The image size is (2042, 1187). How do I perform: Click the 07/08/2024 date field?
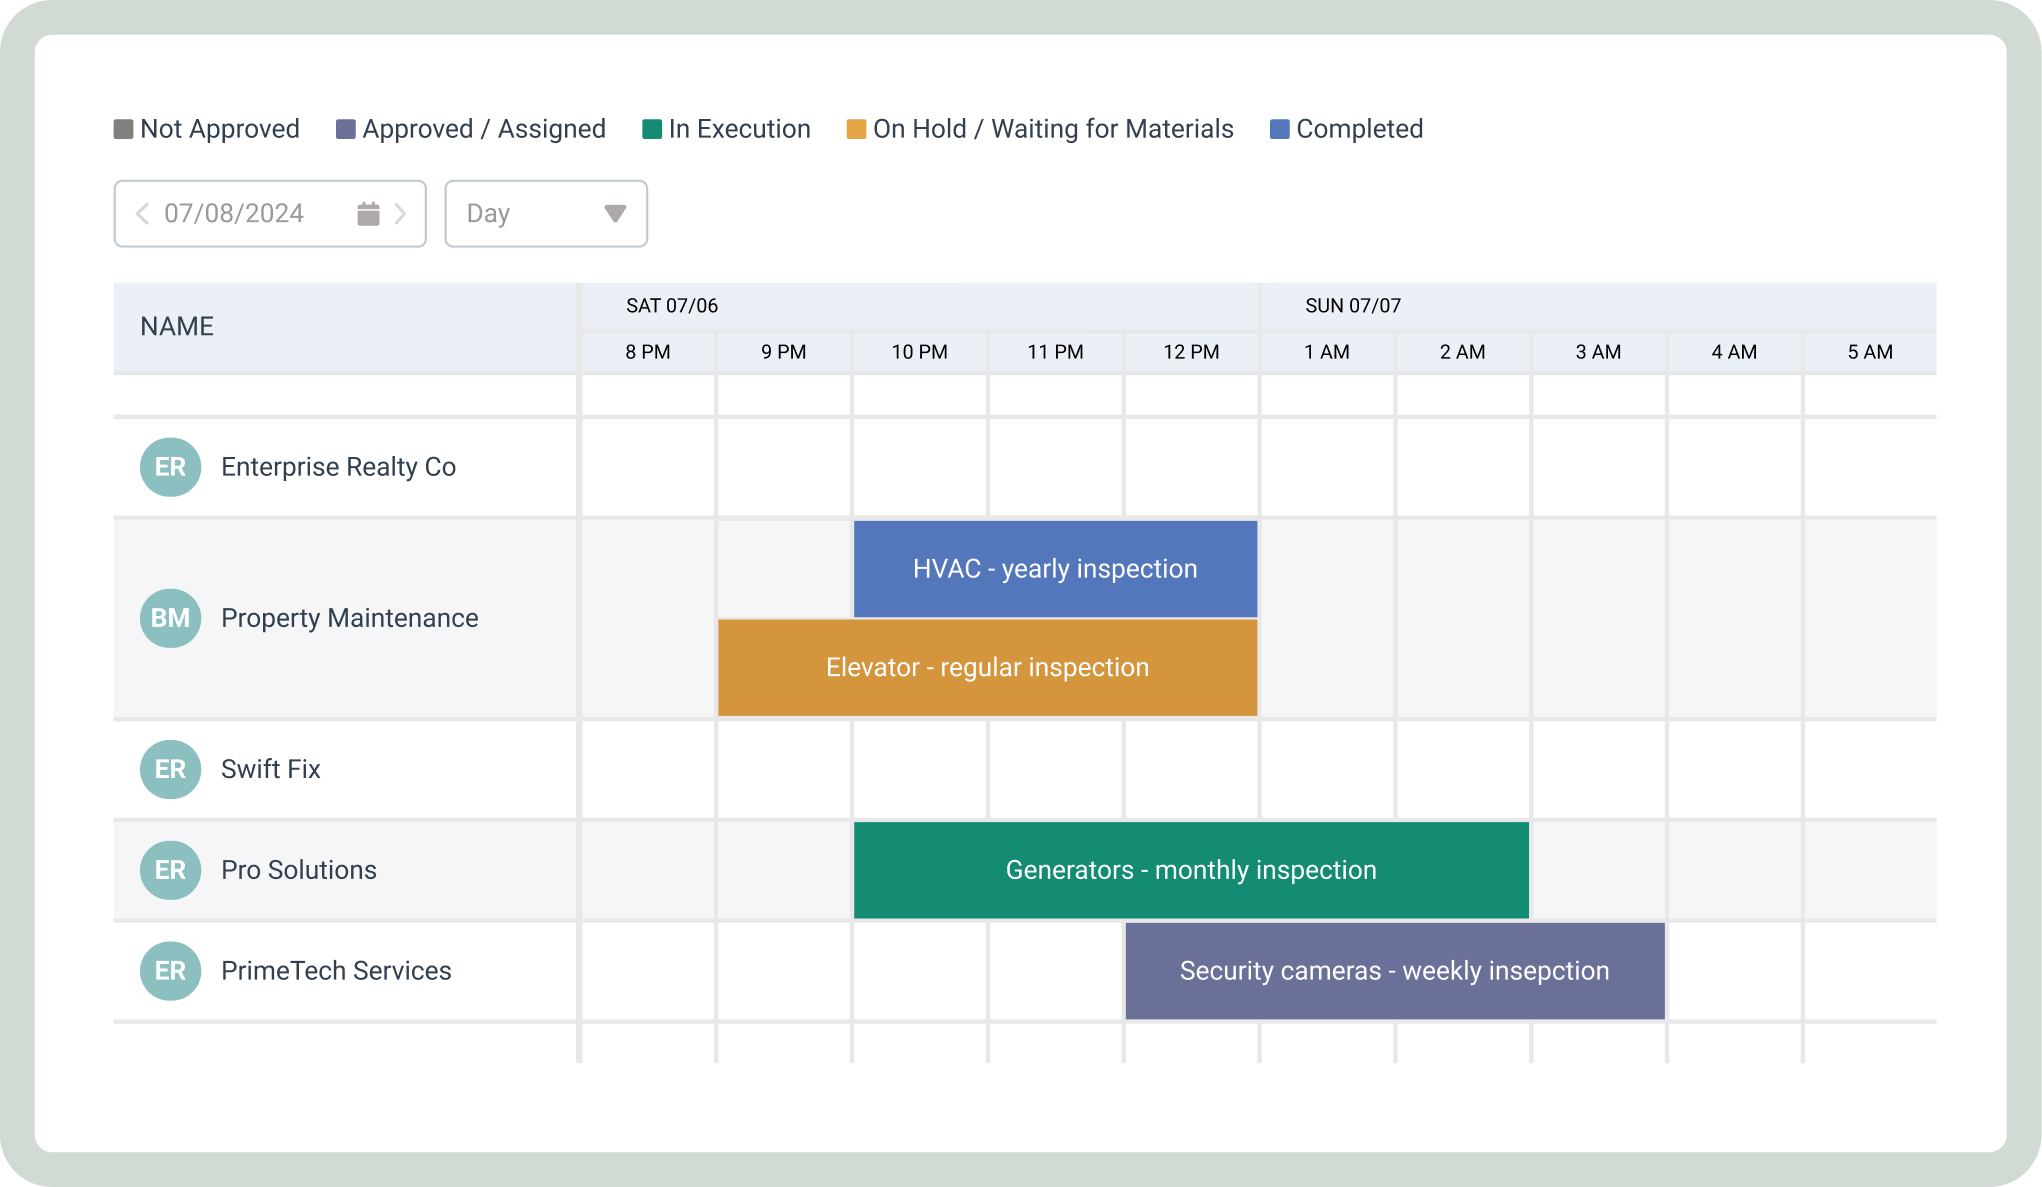(234, 213)
